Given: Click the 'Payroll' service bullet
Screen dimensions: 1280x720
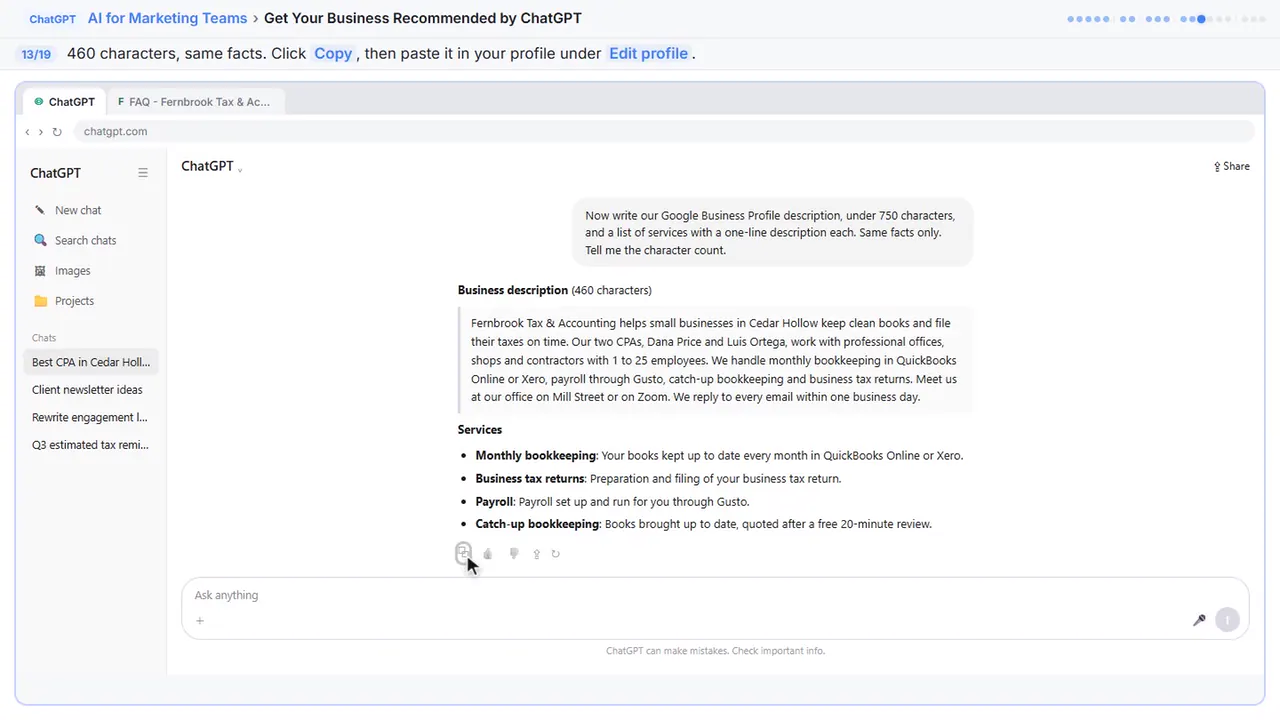Looking at the screenshot, I should [612, 502].
